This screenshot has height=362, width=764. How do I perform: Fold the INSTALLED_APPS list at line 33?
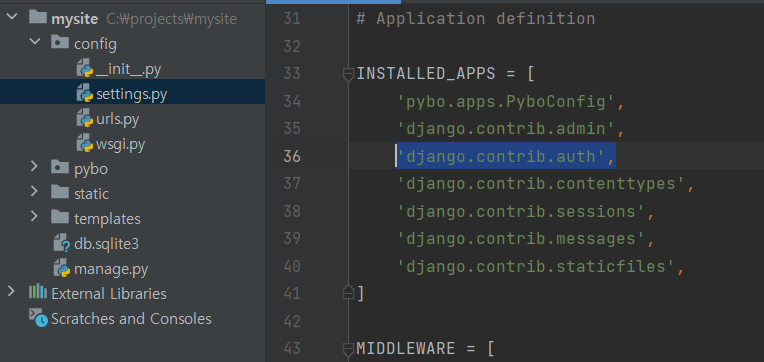[348, 75]
